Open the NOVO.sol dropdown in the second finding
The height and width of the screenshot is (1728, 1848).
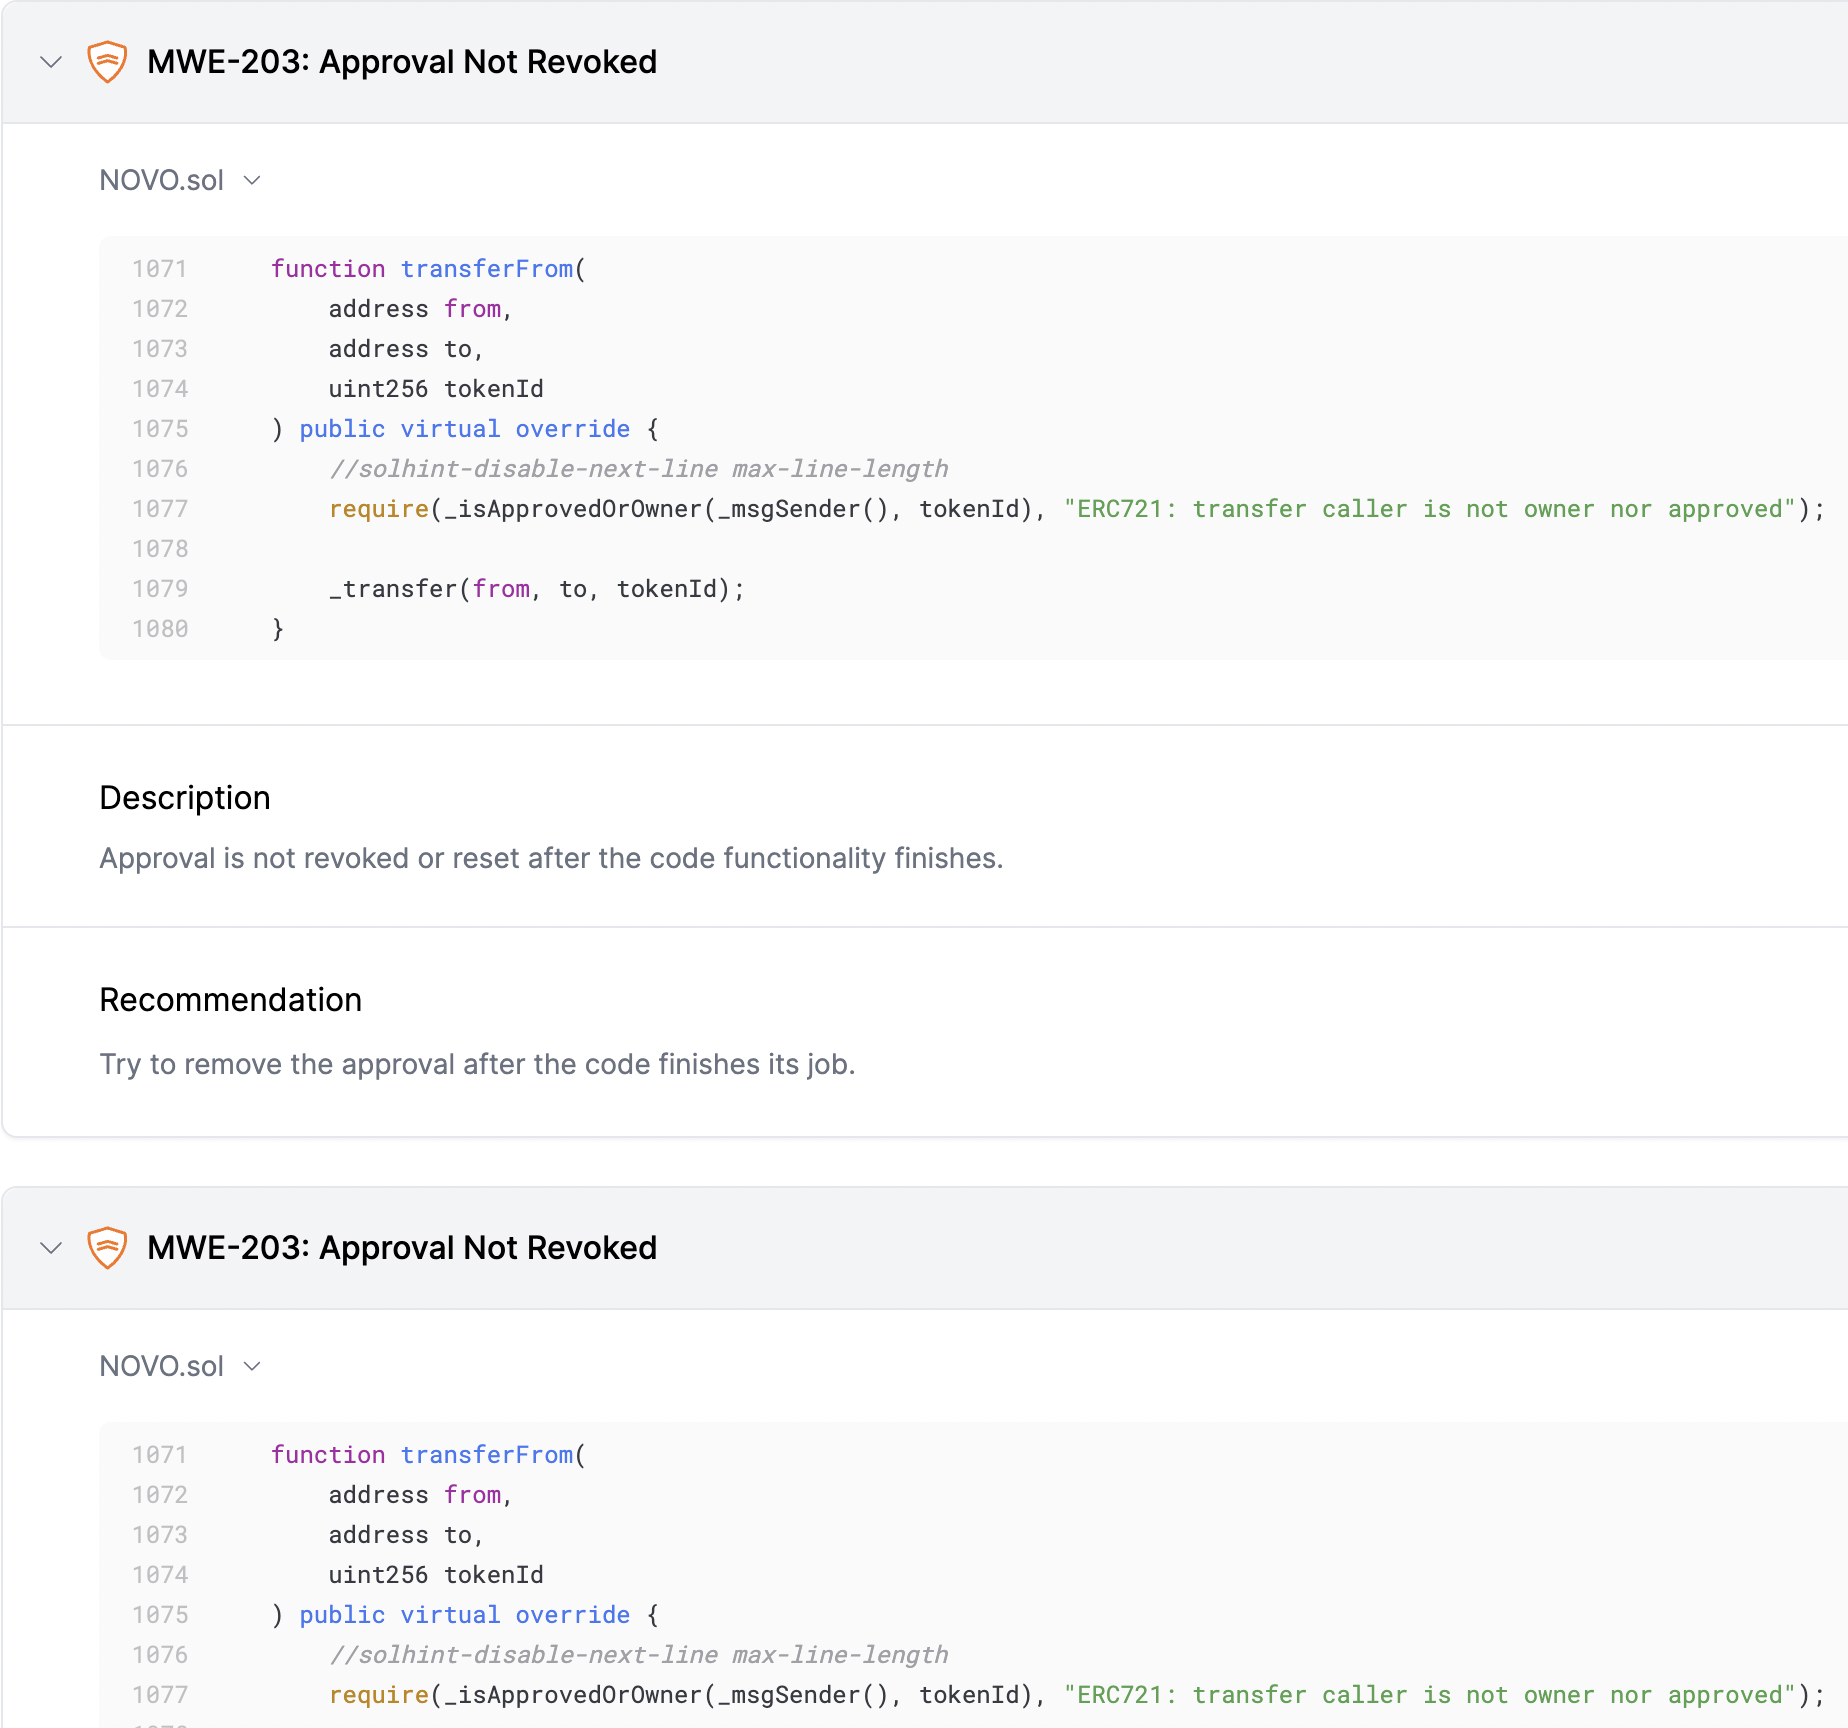coord(180,1366)
